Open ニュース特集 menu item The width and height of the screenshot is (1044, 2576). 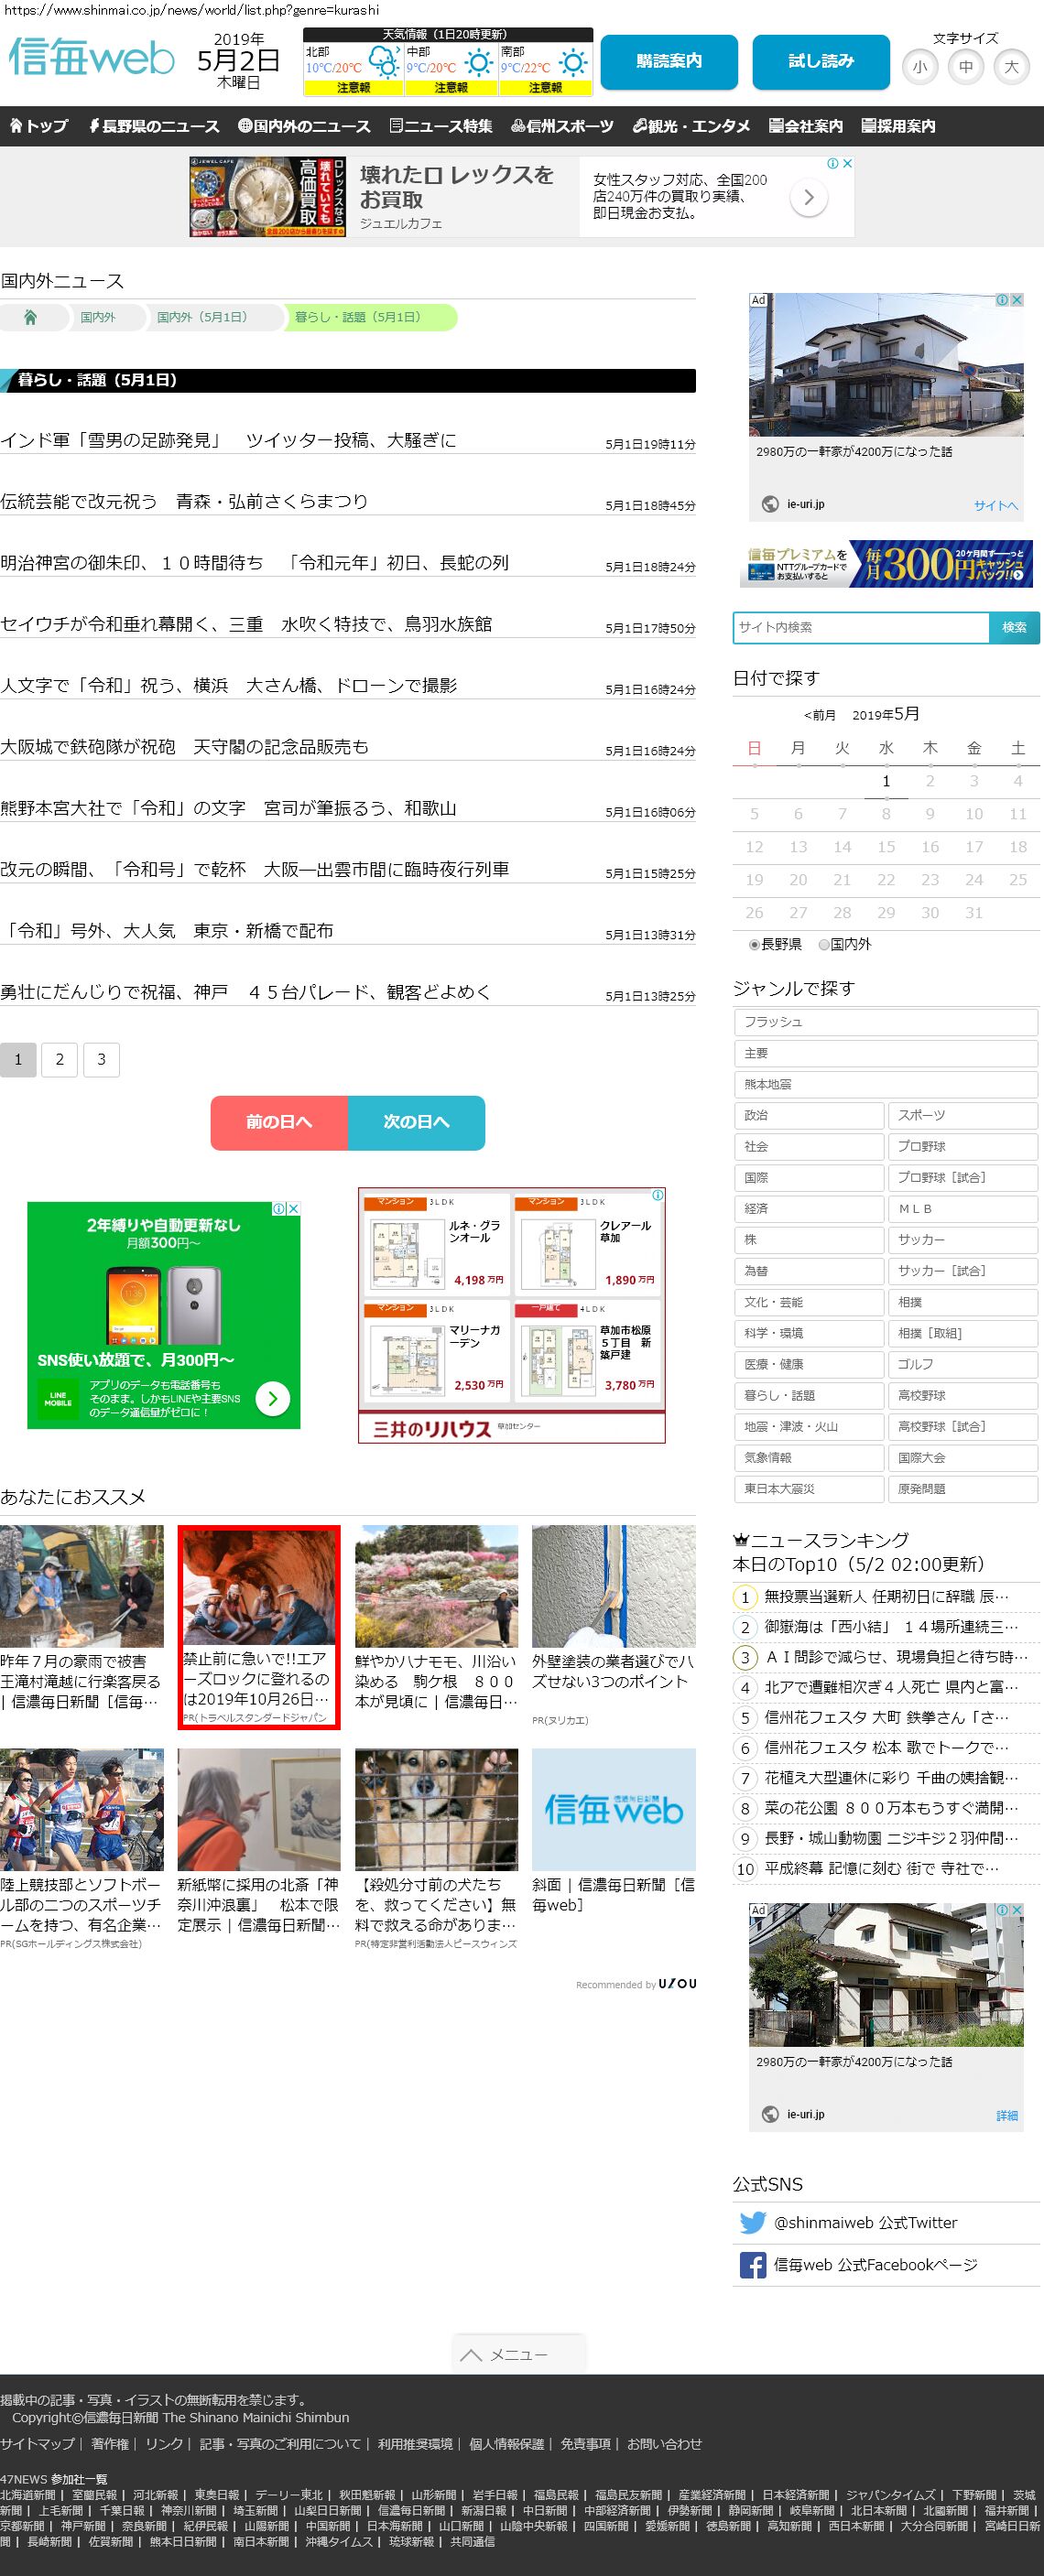pyautogui.click(x=441, y=126)
